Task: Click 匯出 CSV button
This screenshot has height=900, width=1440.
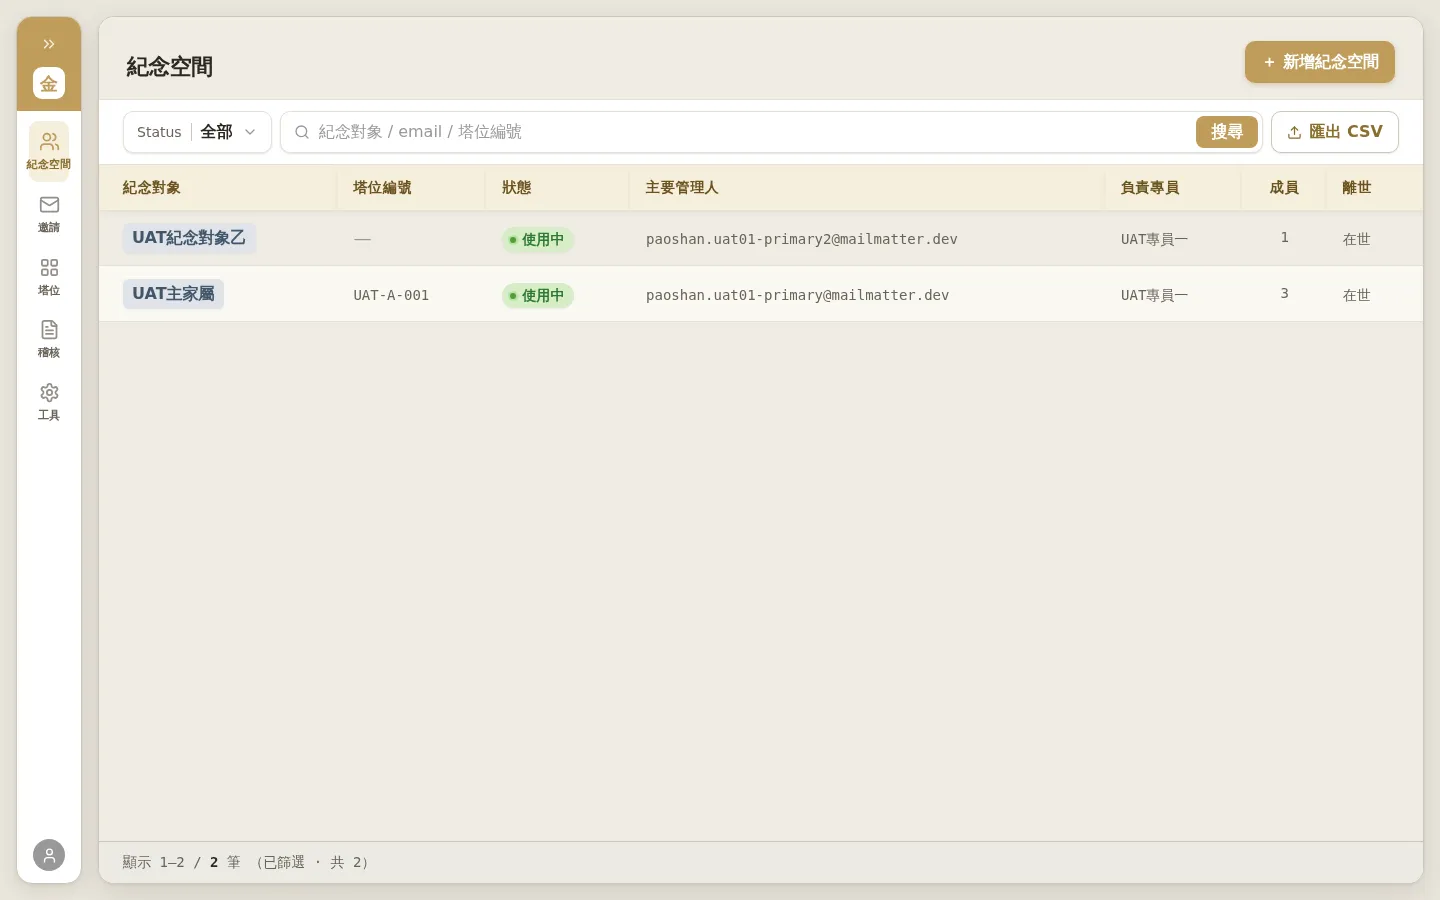Action: (1335, 132)
